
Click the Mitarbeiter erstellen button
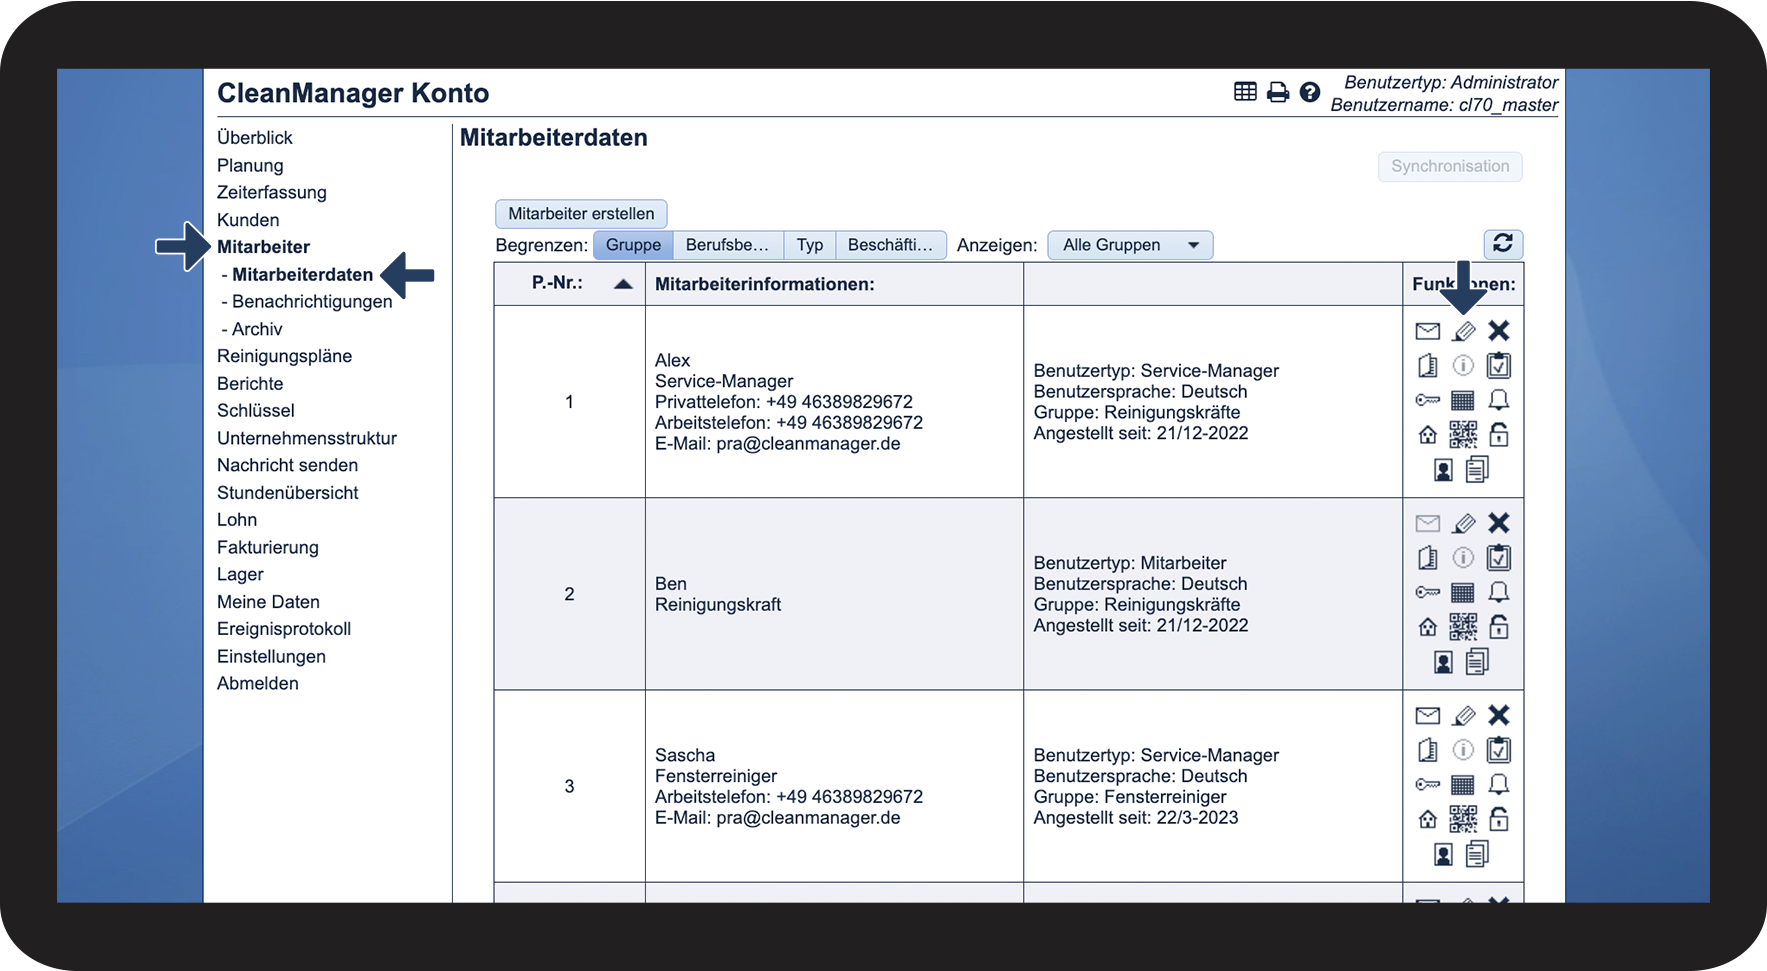[581, 214]
